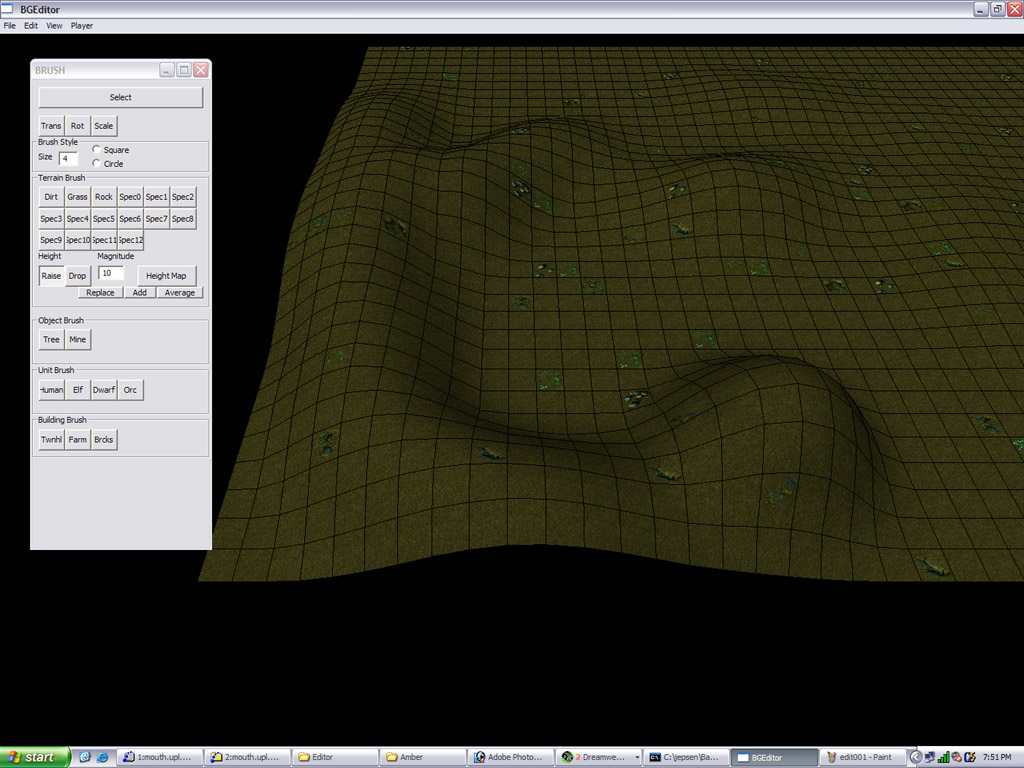
Task: Open the File menu
Action: [x=10, y=26]
